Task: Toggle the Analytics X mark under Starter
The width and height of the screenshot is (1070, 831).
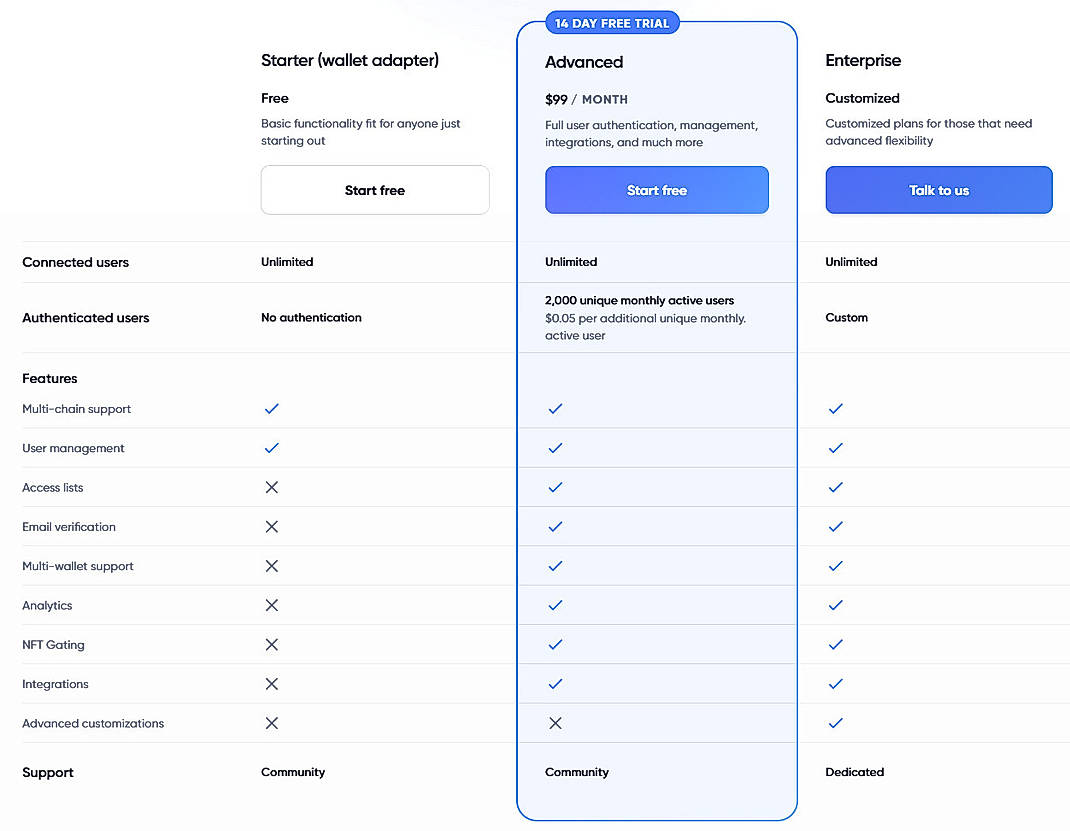Action: pyautogui.click(x=271, y=605)
